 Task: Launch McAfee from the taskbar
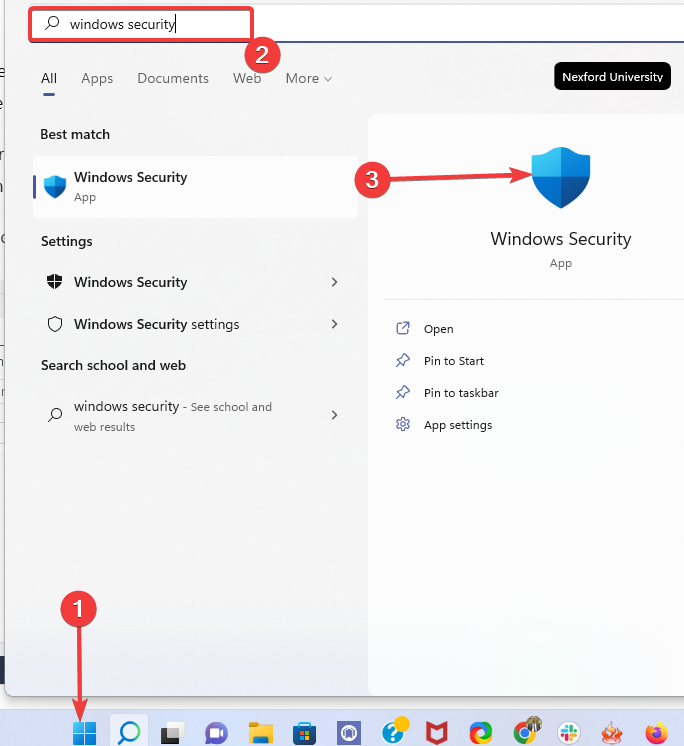437,733
